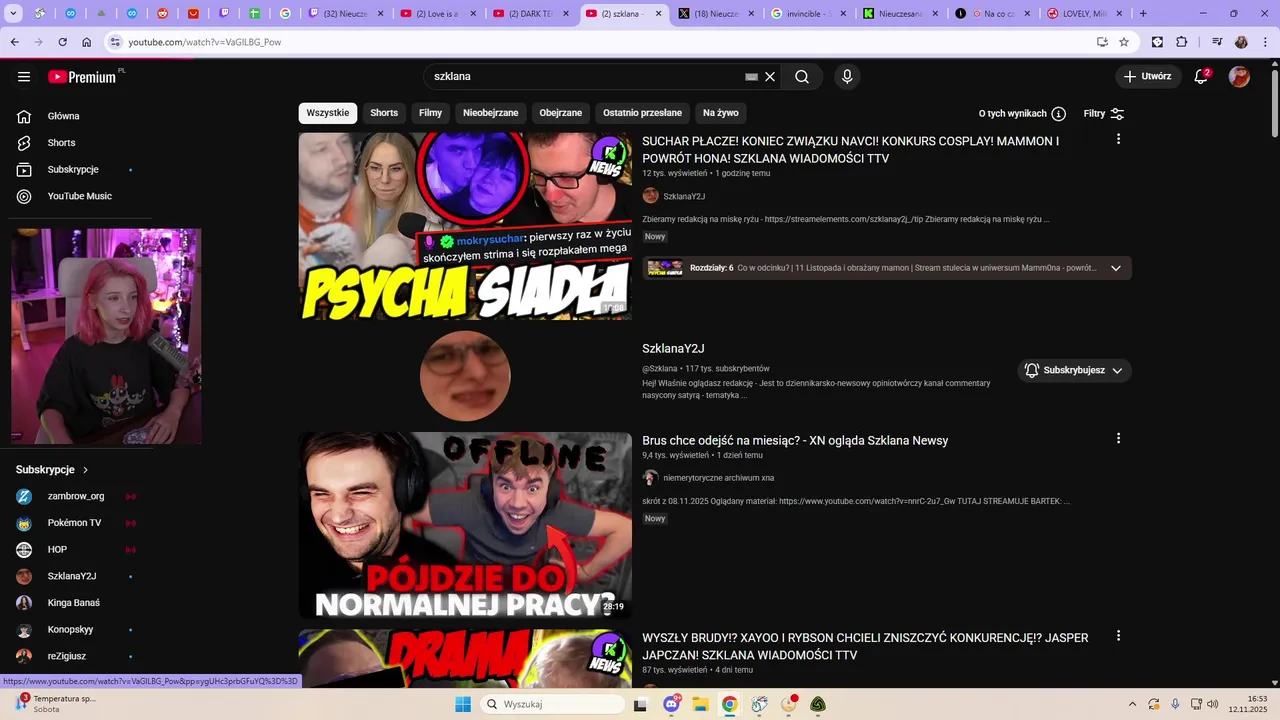Click the browser home icon
The height and width of the screenshot is (720, 1280).
point(87,42)
